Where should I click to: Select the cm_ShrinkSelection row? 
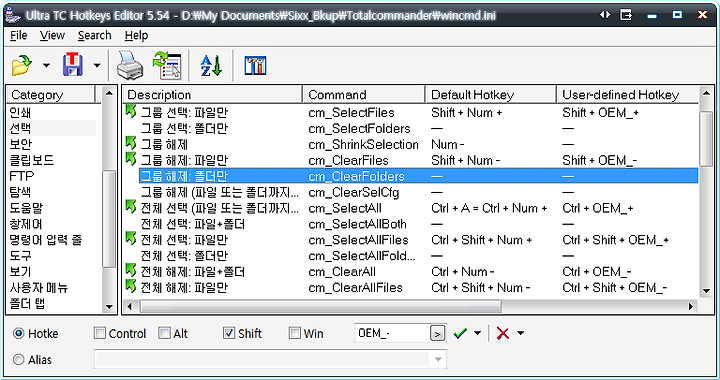(x=411, y=145)
